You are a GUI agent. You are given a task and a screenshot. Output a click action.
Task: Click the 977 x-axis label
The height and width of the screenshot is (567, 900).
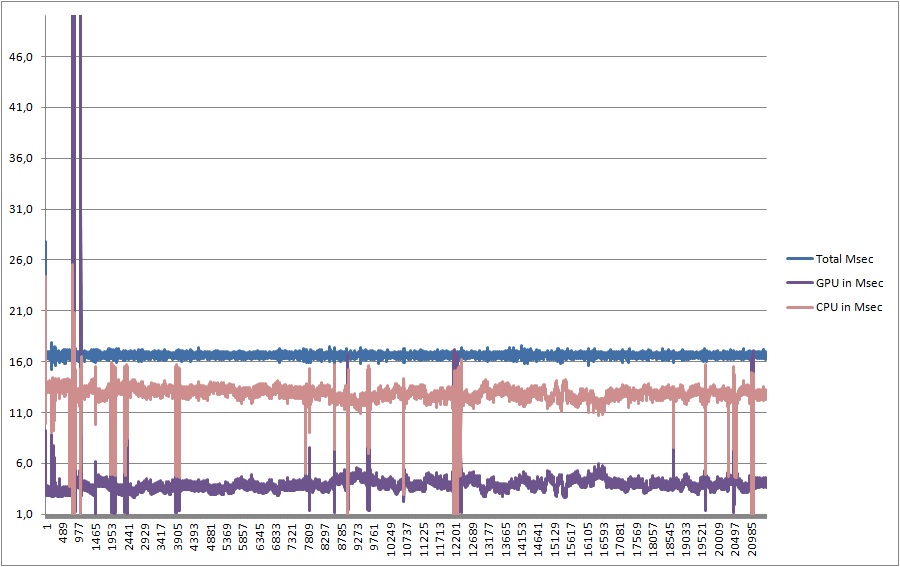(x=79, y=533)
